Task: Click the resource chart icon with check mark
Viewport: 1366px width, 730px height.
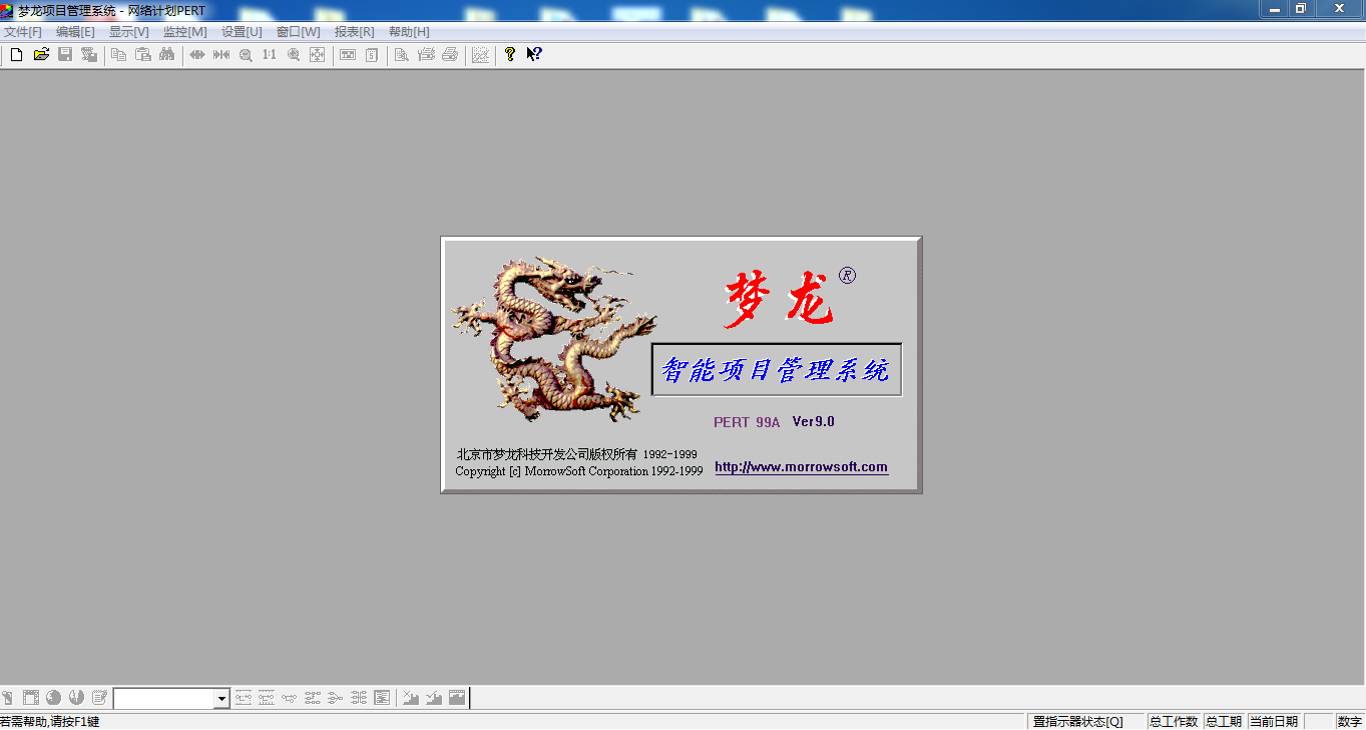Action: pyautogui.click(x=433, y=698)
